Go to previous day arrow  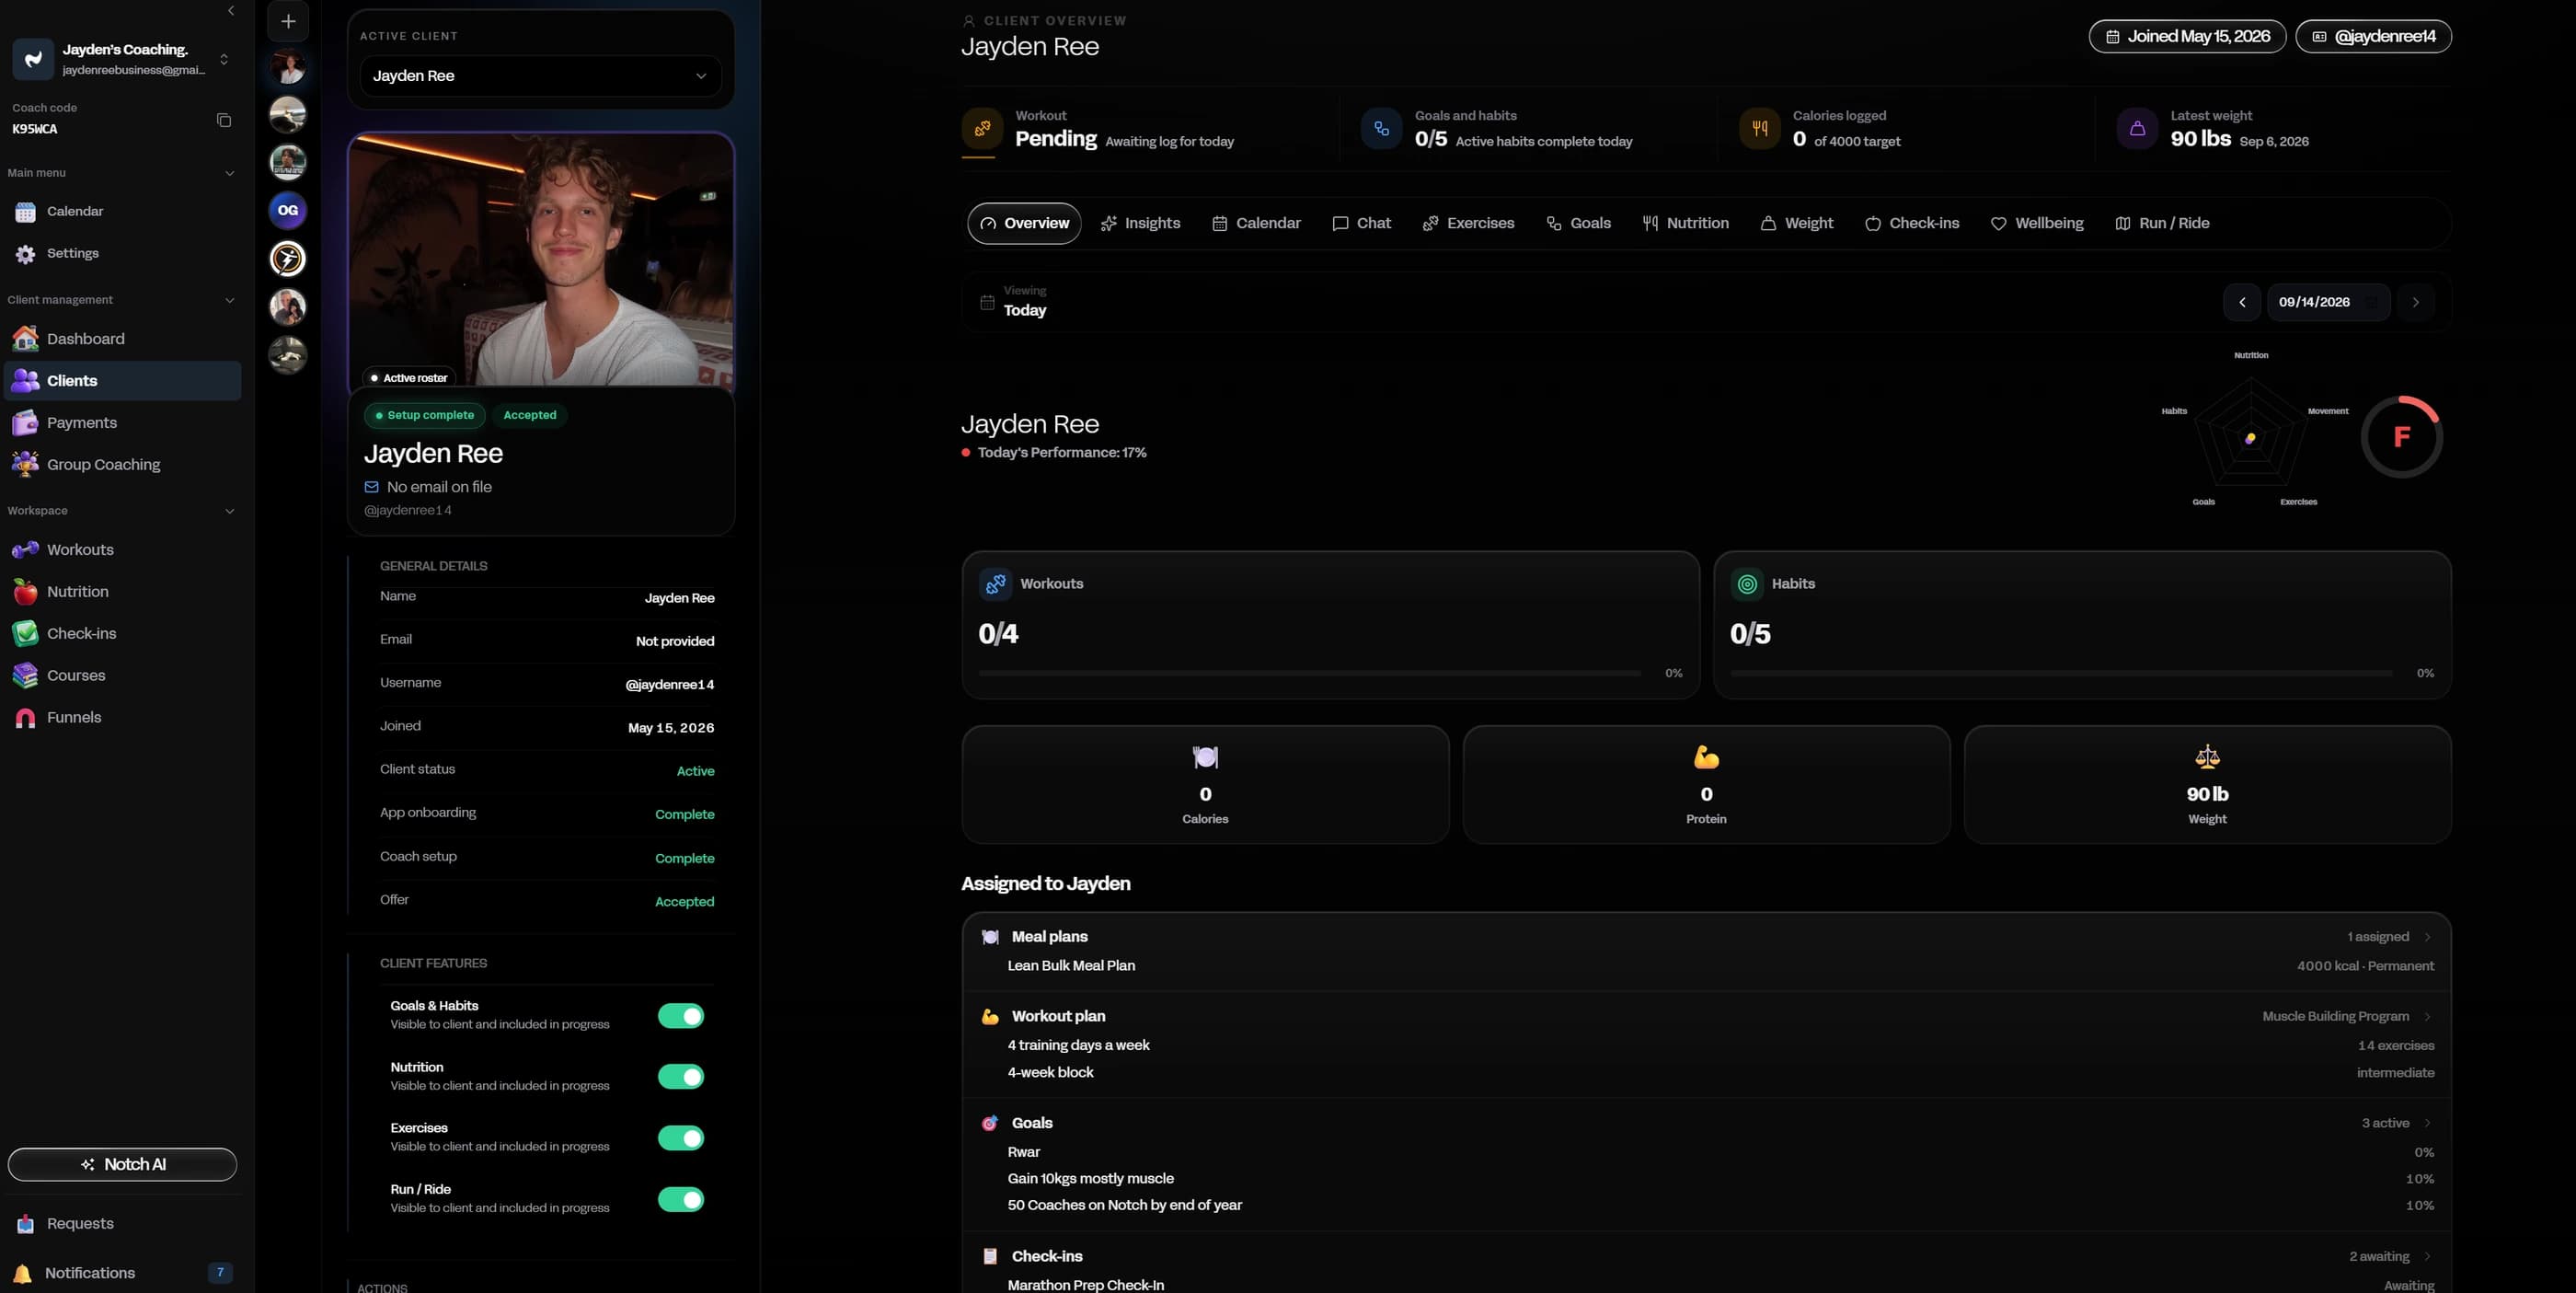point(2242,302)
